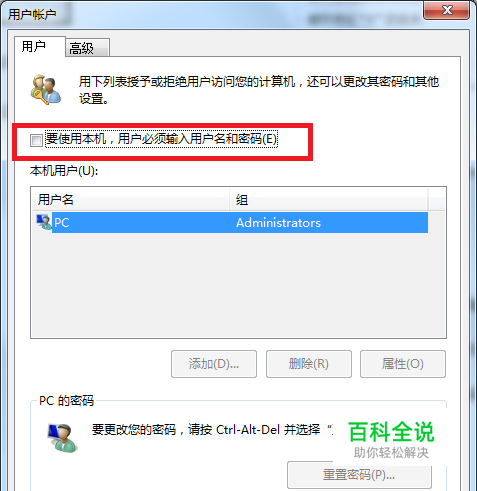Sort list by 组 column header
Image resolution: width=477 pixels, height=491 pixels.
[329, 199]
